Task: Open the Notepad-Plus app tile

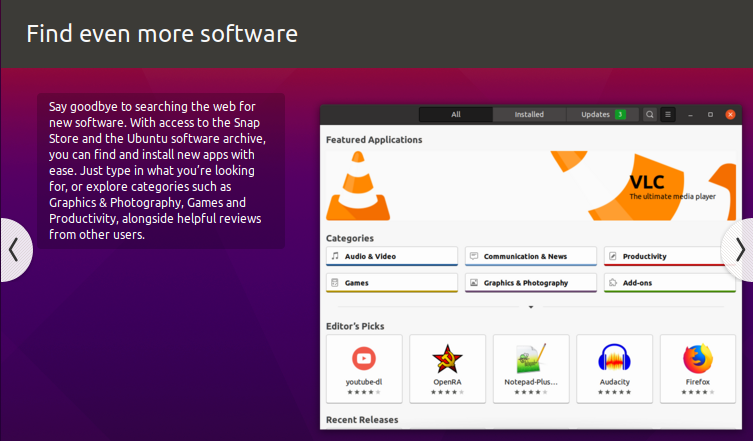Action: pos(531,368)
